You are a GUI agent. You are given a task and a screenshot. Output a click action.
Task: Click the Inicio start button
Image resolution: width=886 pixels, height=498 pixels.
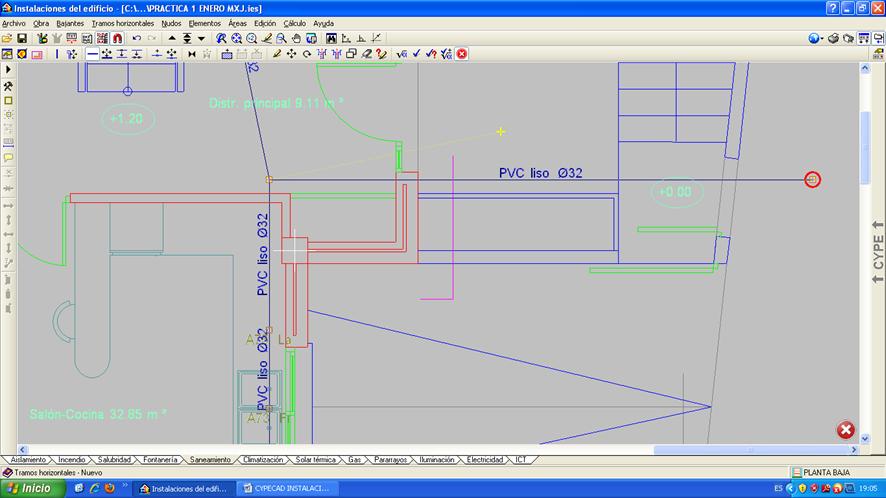[x=30, y=488]
